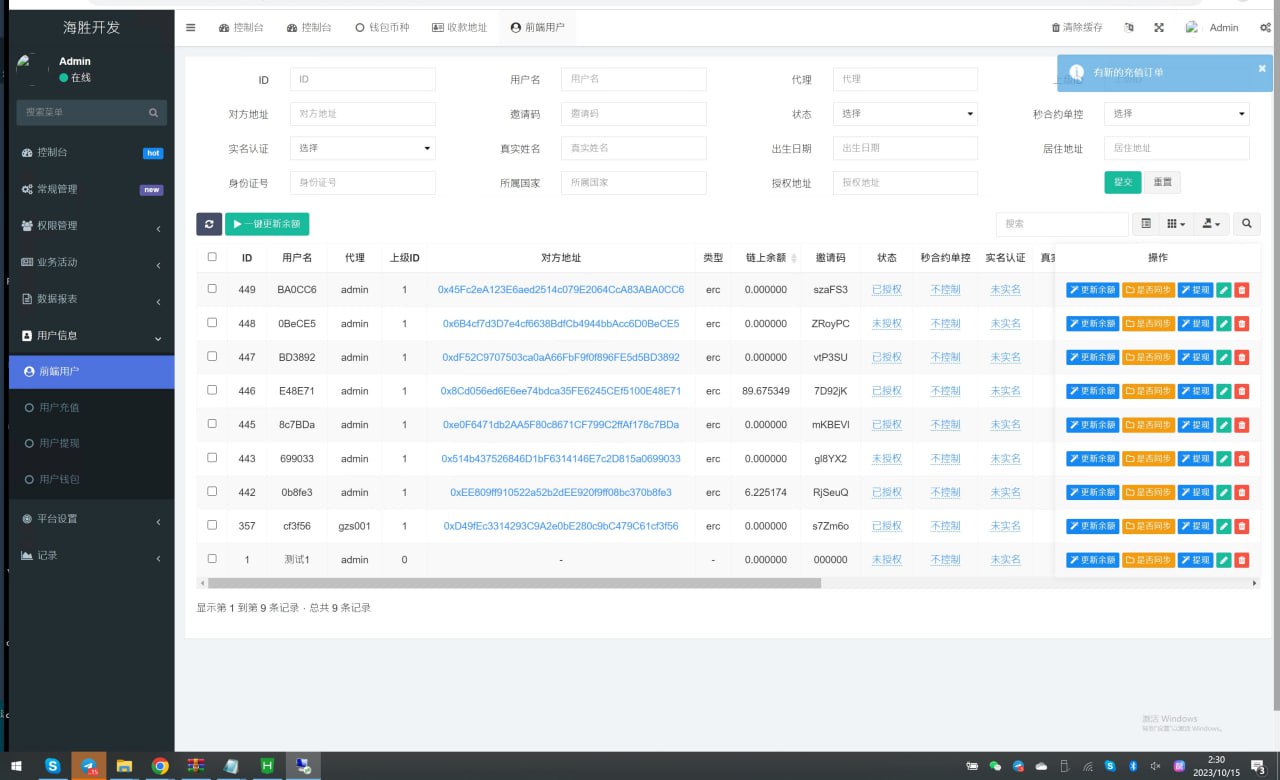1280x780 pixels.
Task: Switch to the 收款地址 tab
Action: (459, 28)
